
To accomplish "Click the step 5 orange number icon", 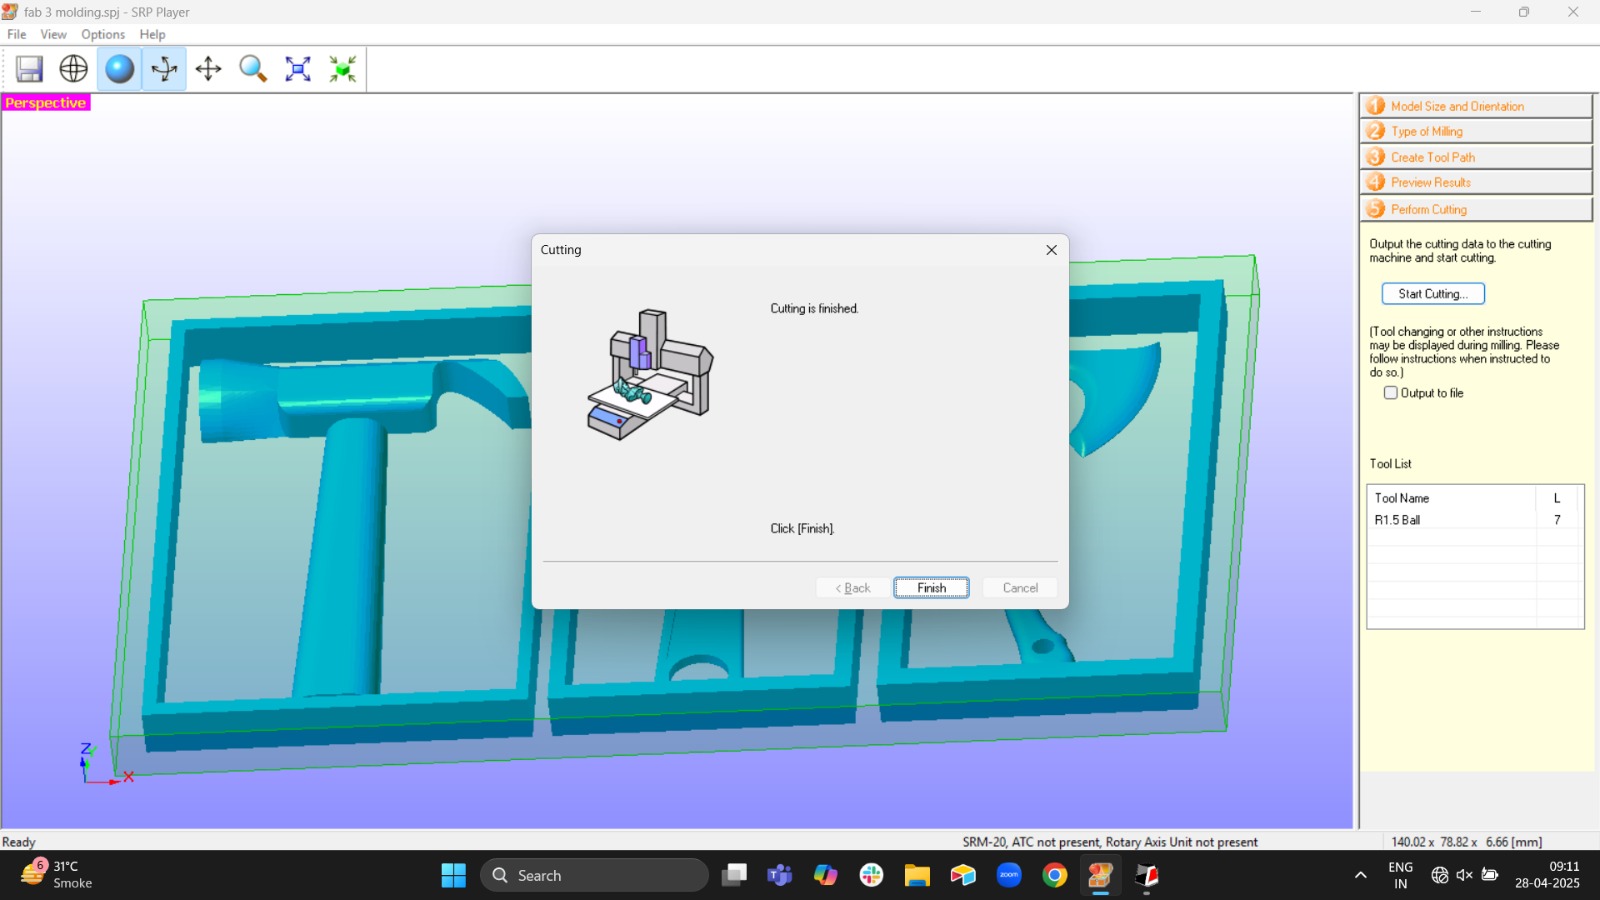I will (1376, 208).
